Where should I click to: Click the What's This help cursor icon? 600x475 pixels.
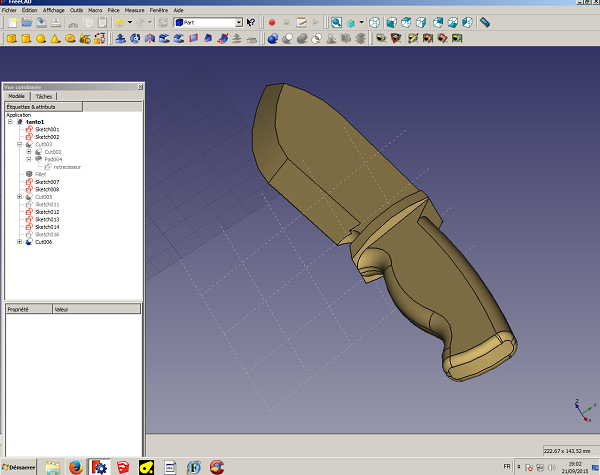251,23
